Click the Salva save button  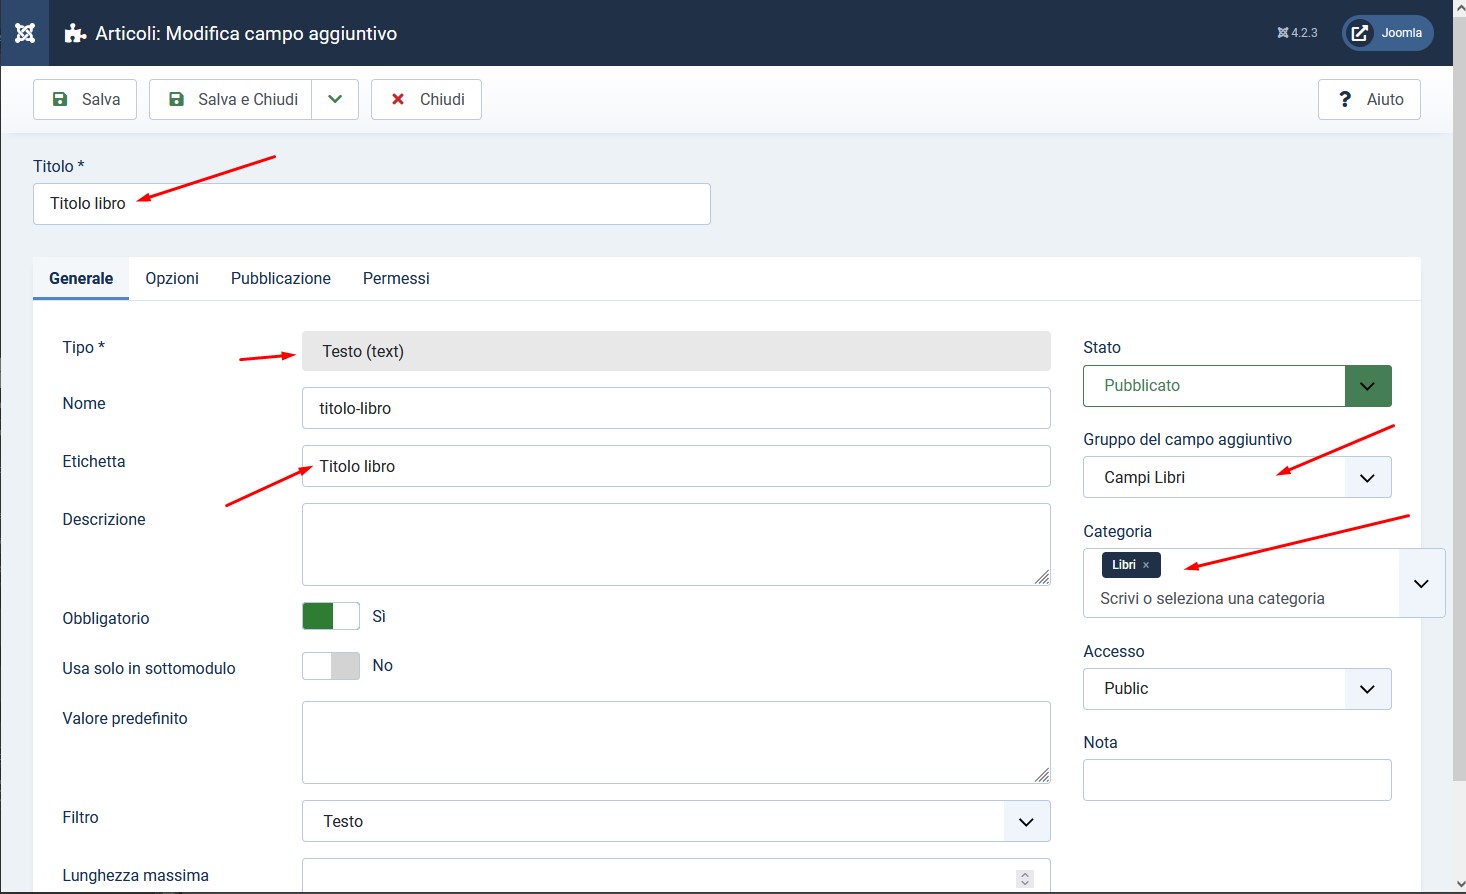click(85, 99)
